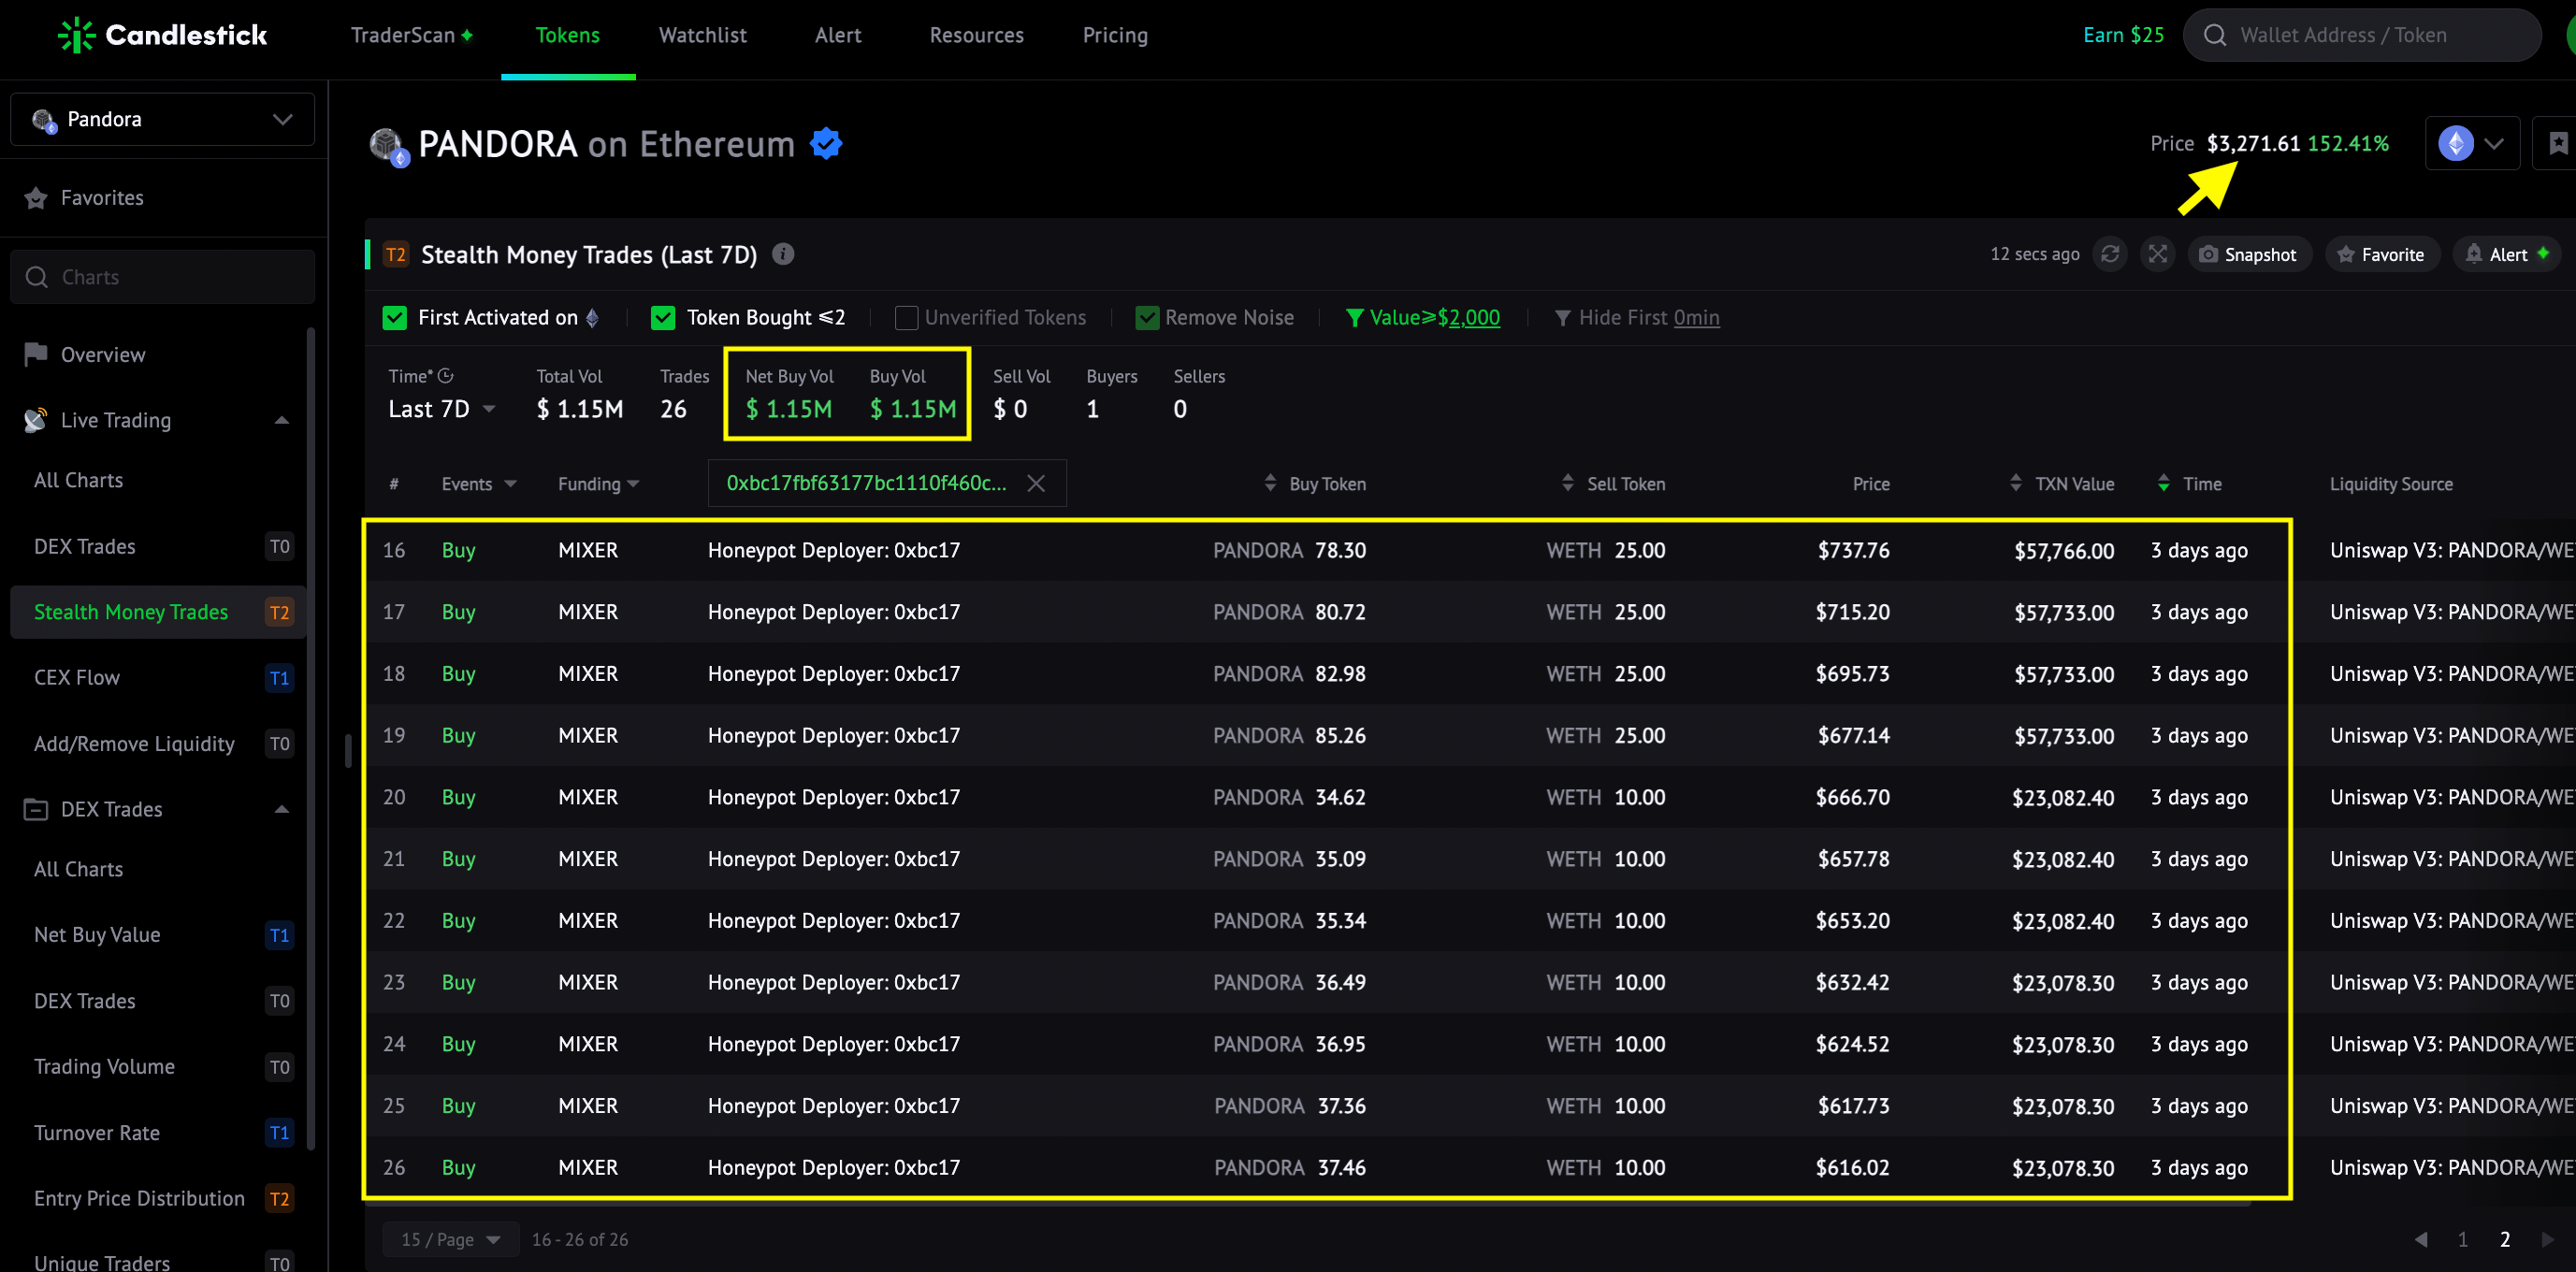The height and width of the screenshot is (1272, 2576).
Task: Click the DEX Trades folder icon
Action: click(x=36, y=809)
